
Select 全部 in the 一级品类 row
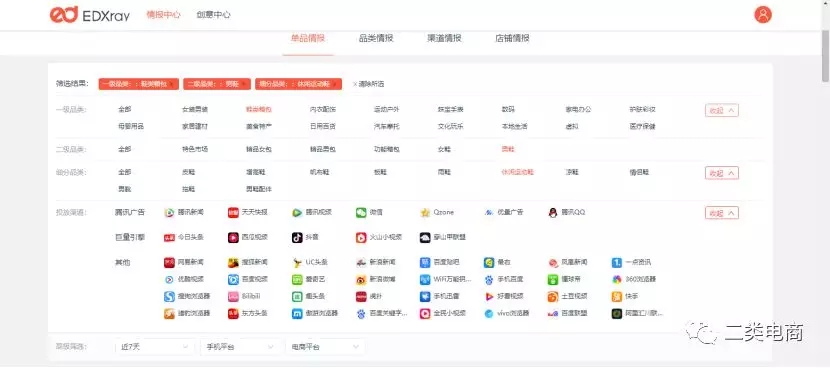click(124, 110)
